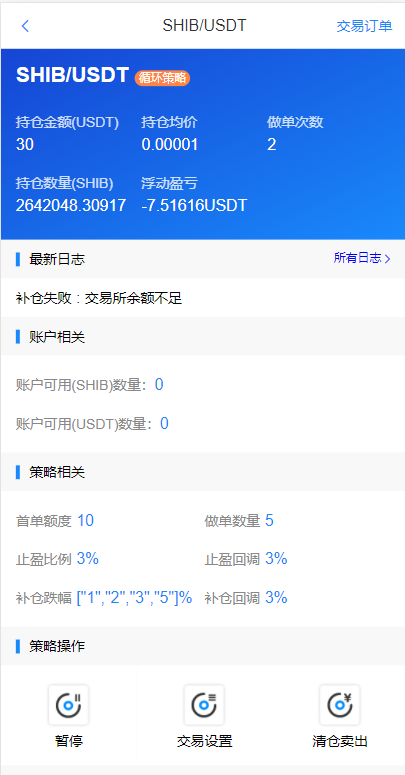This screenshot has width=405, height=775.
Task: Click the chevron beside 所有日志
Action: (x=387, y=258)
